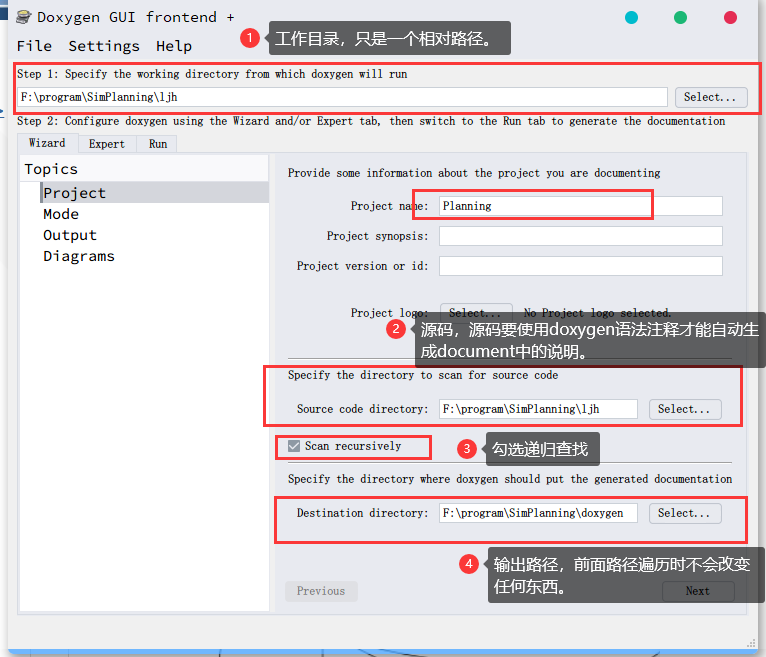Switch to the Expert tab
This screenshot has width=766, height=657.
[107, 144]
